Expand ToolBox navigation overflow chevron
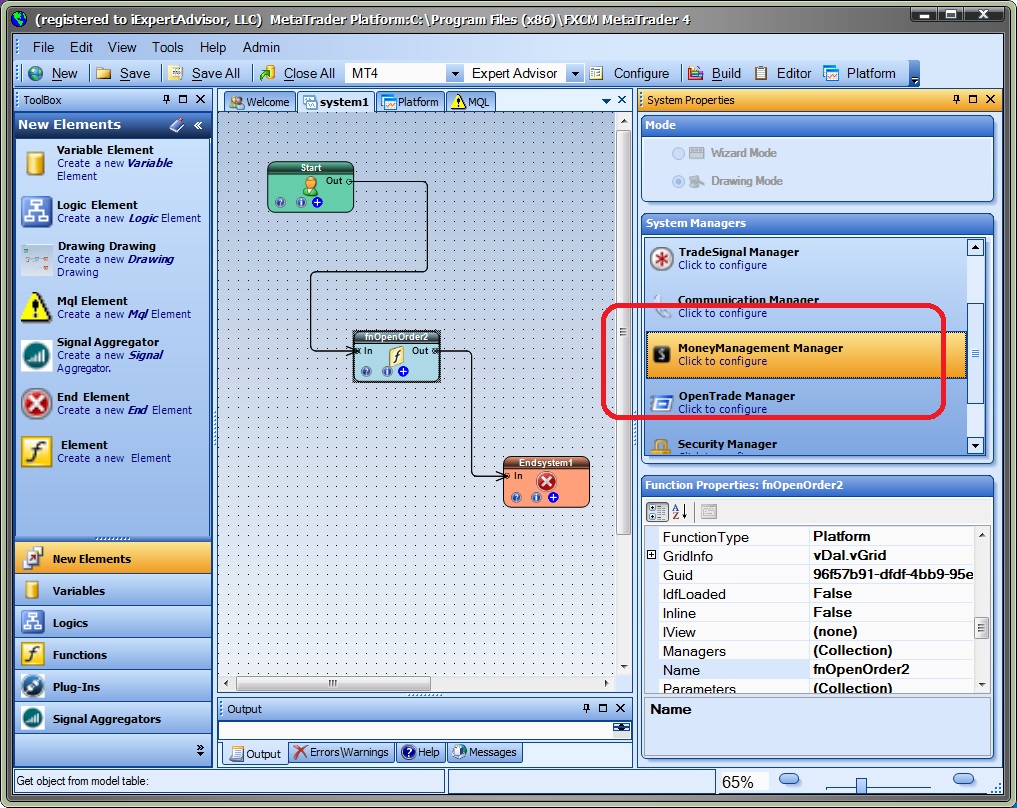Viewport: 1017px width, 808px height. click(200, 750)
